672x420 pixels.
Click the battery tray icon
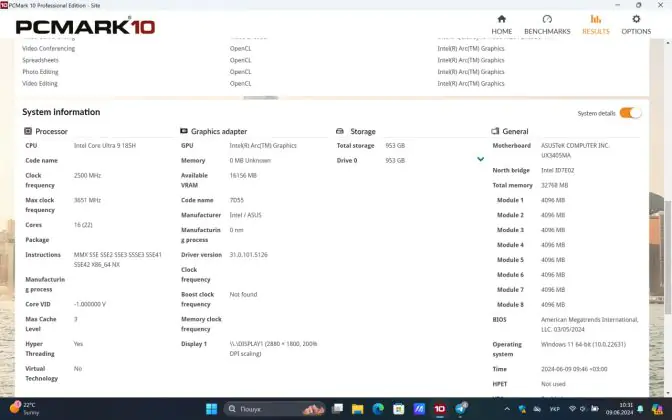[x=595, y=409]
